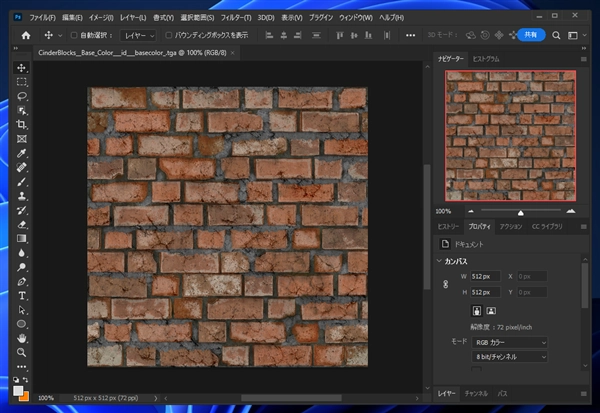Select the Horizontal Type tool
Screen dimensions: 600x413
tap(22, 296)
